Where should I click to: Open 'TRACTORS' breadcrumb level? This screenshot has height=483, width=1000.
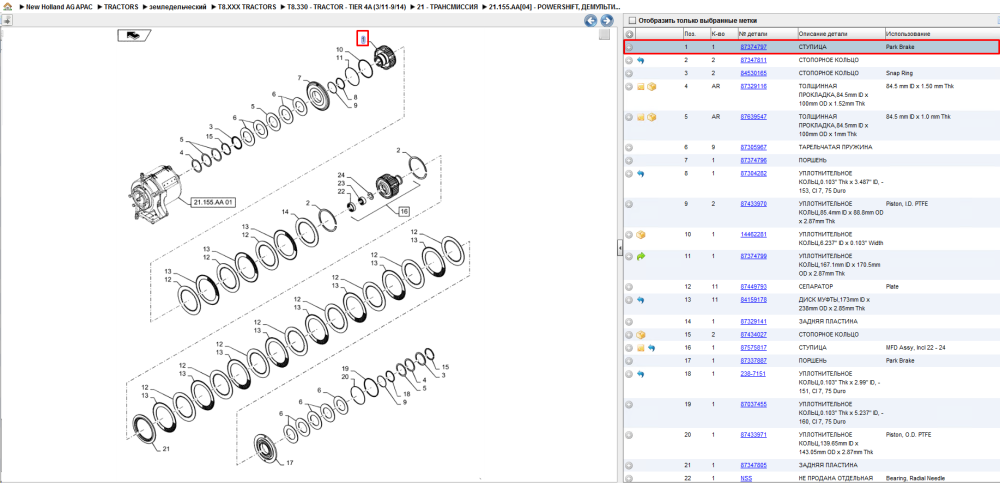pos(121,6)
